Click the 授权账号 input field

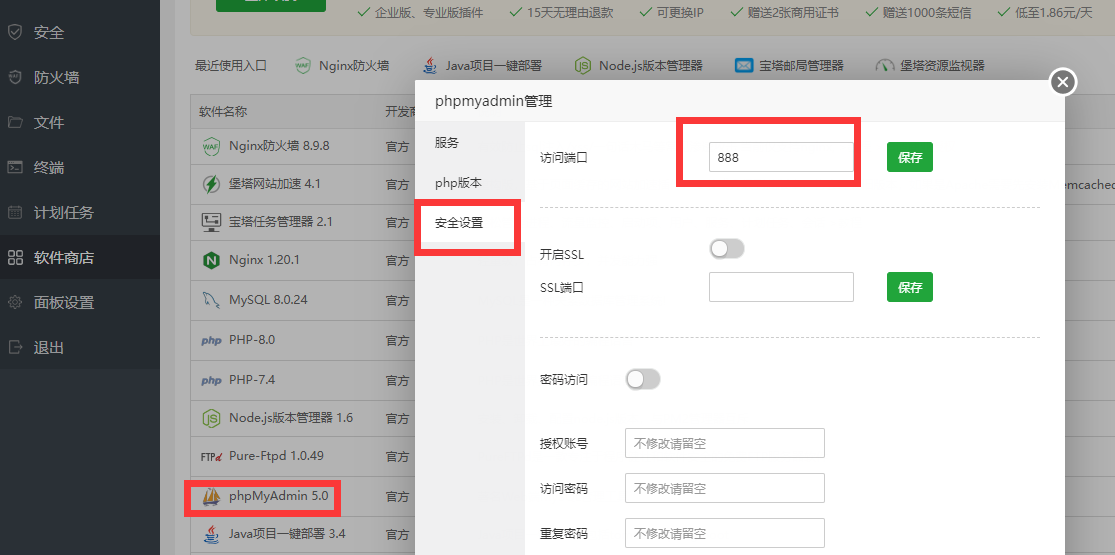tap(725, 443)
